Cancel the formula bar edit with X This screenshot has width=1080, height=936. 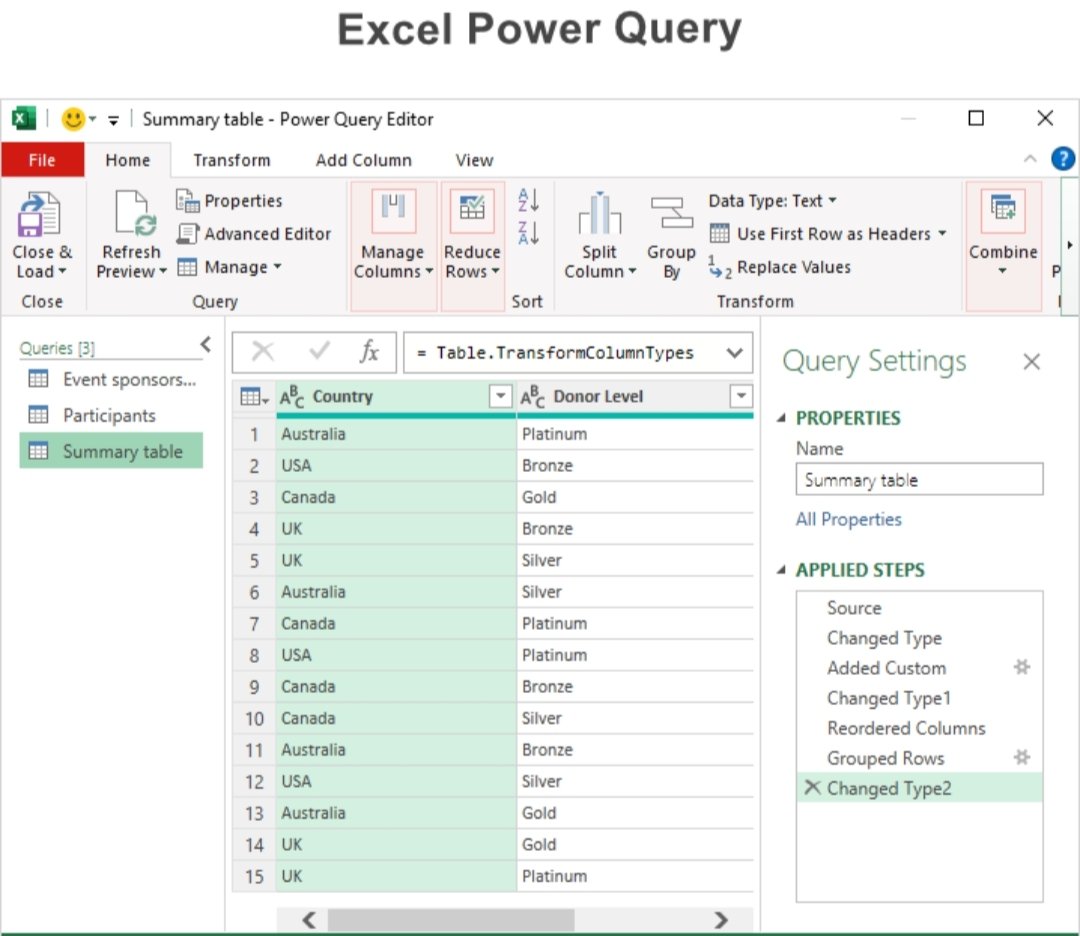click(262, 352)
